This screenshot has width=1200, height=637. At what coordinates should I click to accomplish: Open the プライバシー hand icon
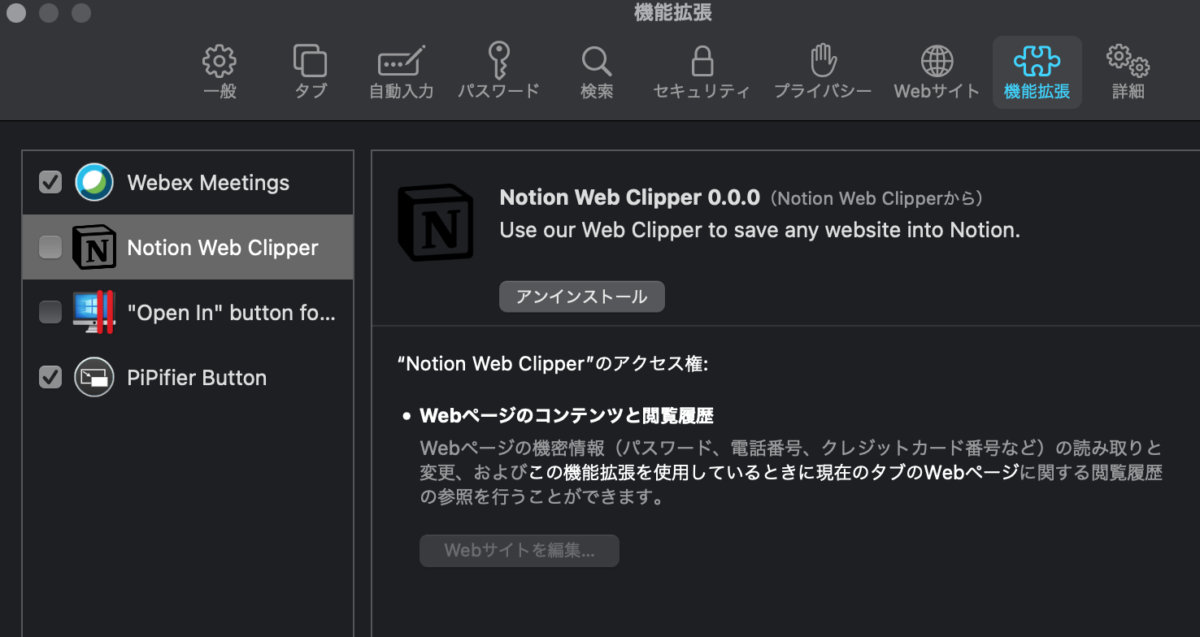coord(822,61)
